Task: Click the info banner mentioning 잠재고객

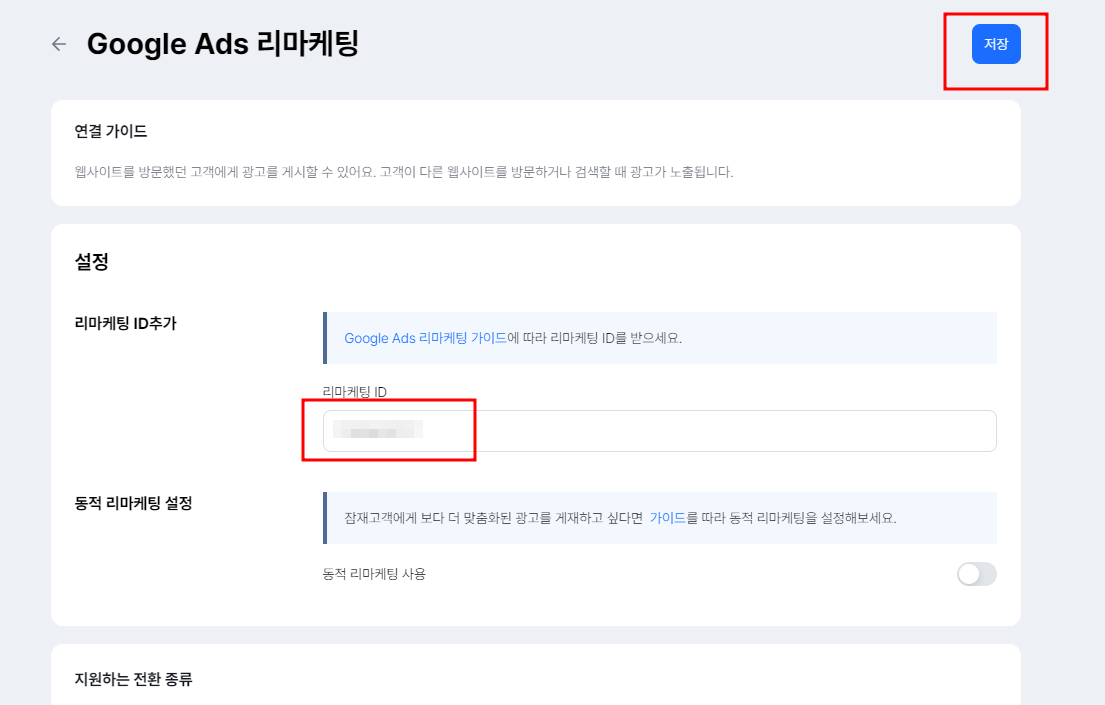Action: click(660, 519)
